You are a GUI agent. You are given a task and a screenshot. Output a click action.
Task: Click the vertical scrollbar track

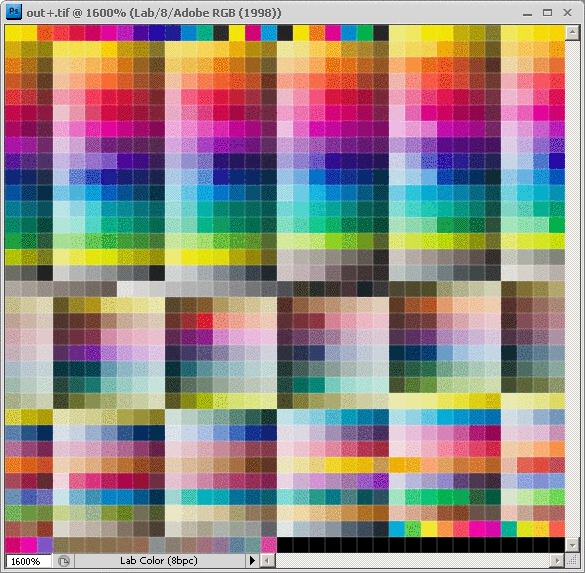click(x=572, y=289)
